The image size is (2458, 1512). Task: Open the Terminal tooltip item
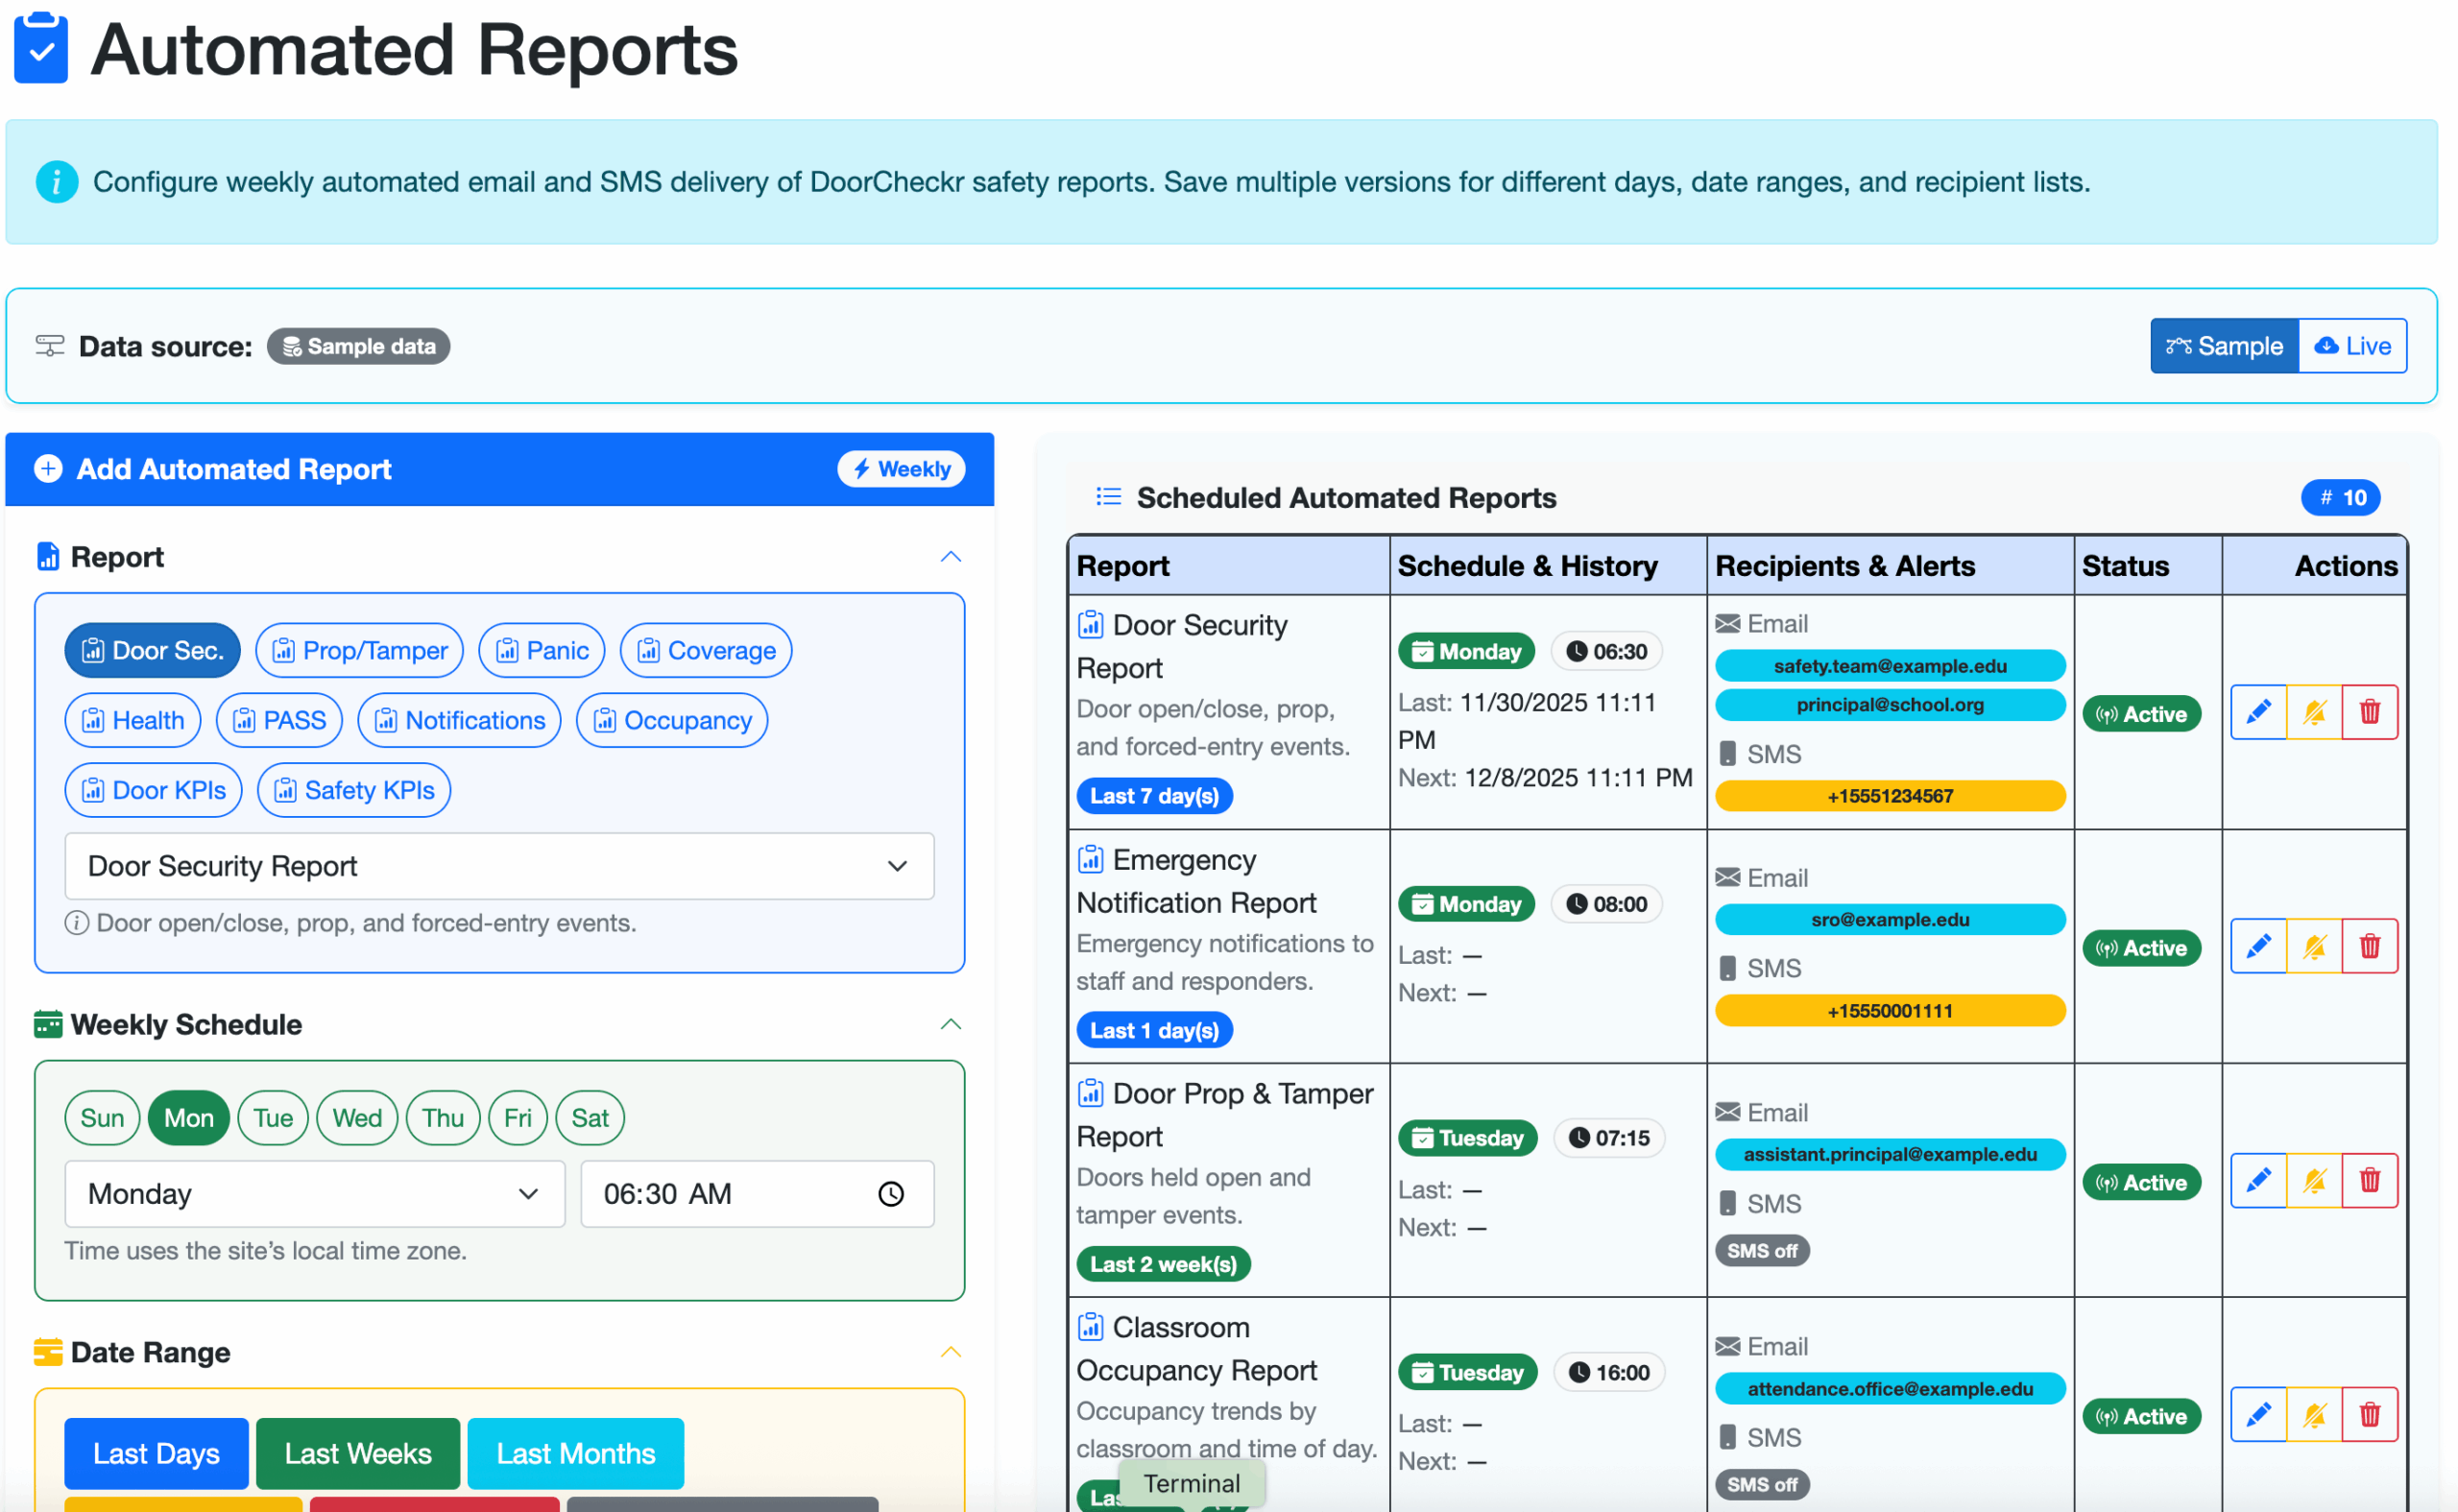tap(1192, 1483)
